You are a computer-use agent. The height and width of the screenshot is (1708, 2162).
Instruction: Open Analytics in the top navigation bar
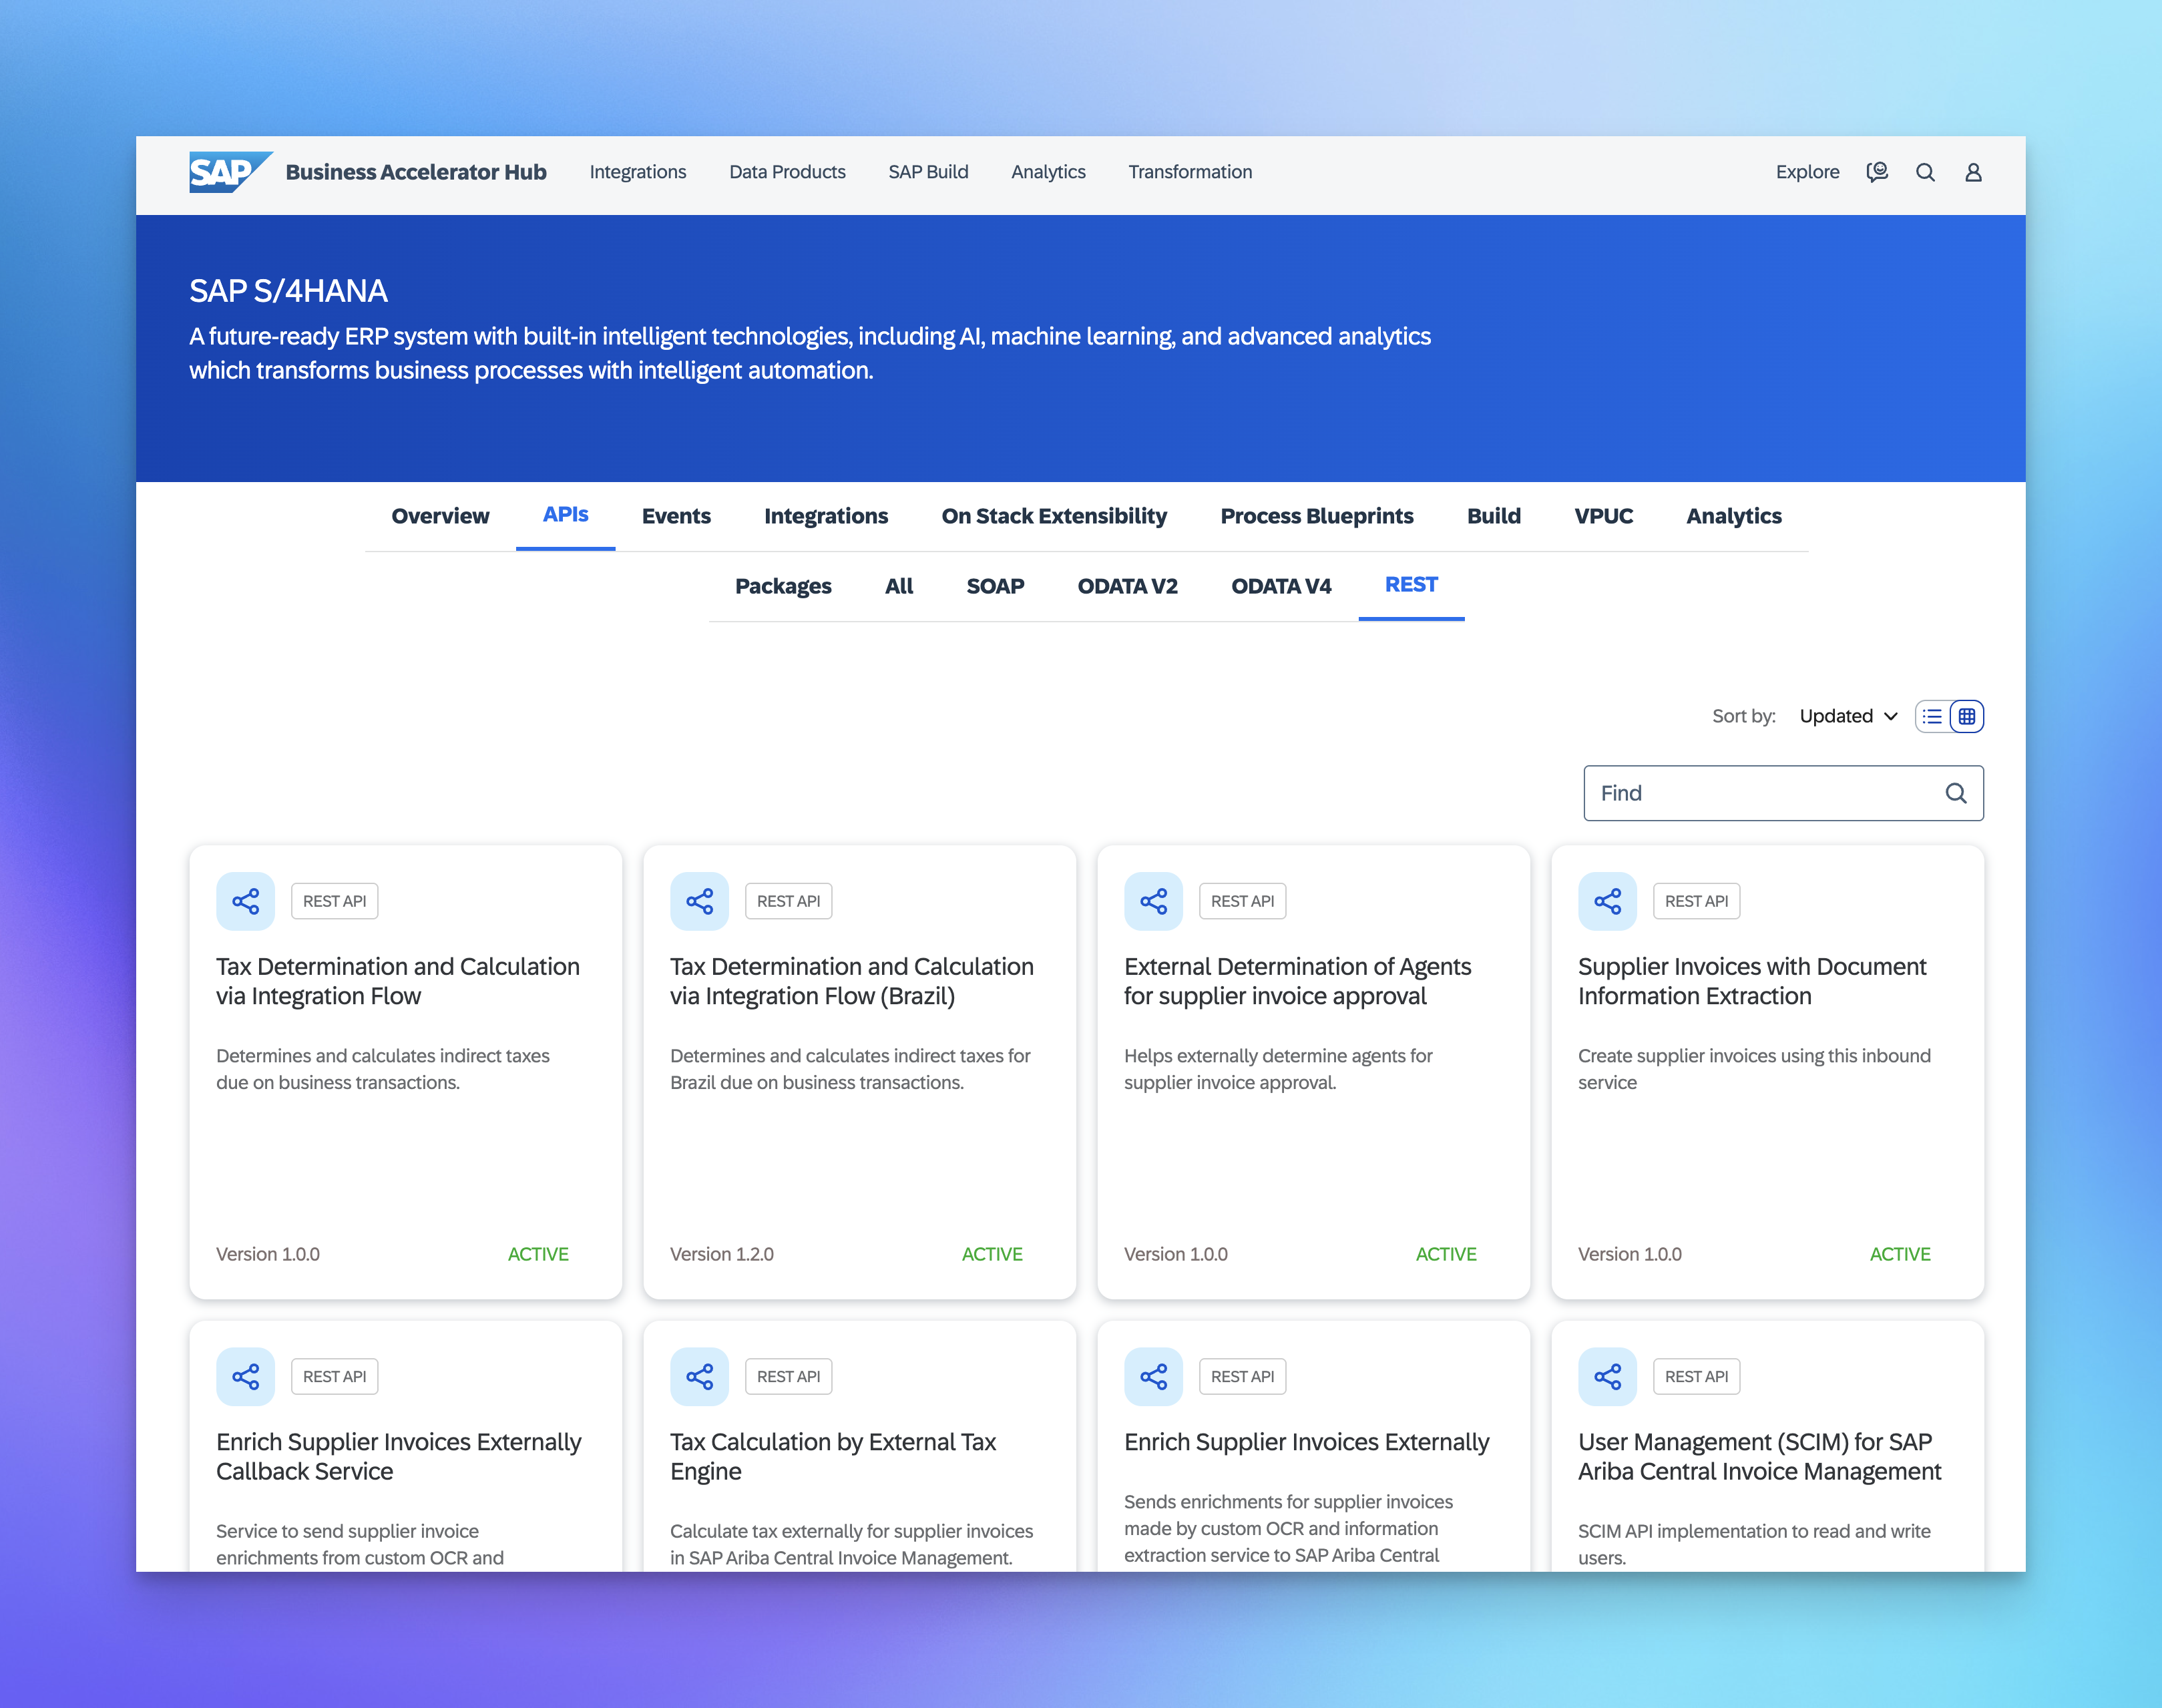pyautogui.click(x=1048, y=172)
